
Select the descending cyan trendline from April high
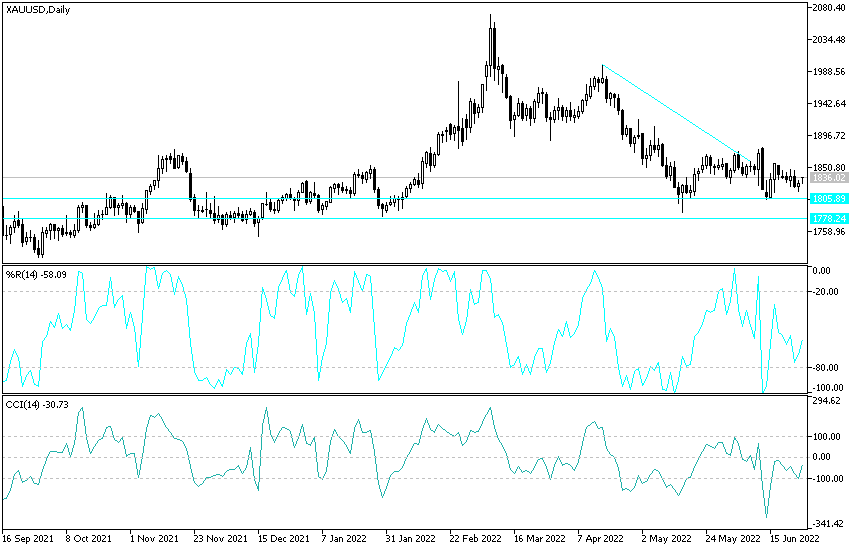click(x=677, y=114)
